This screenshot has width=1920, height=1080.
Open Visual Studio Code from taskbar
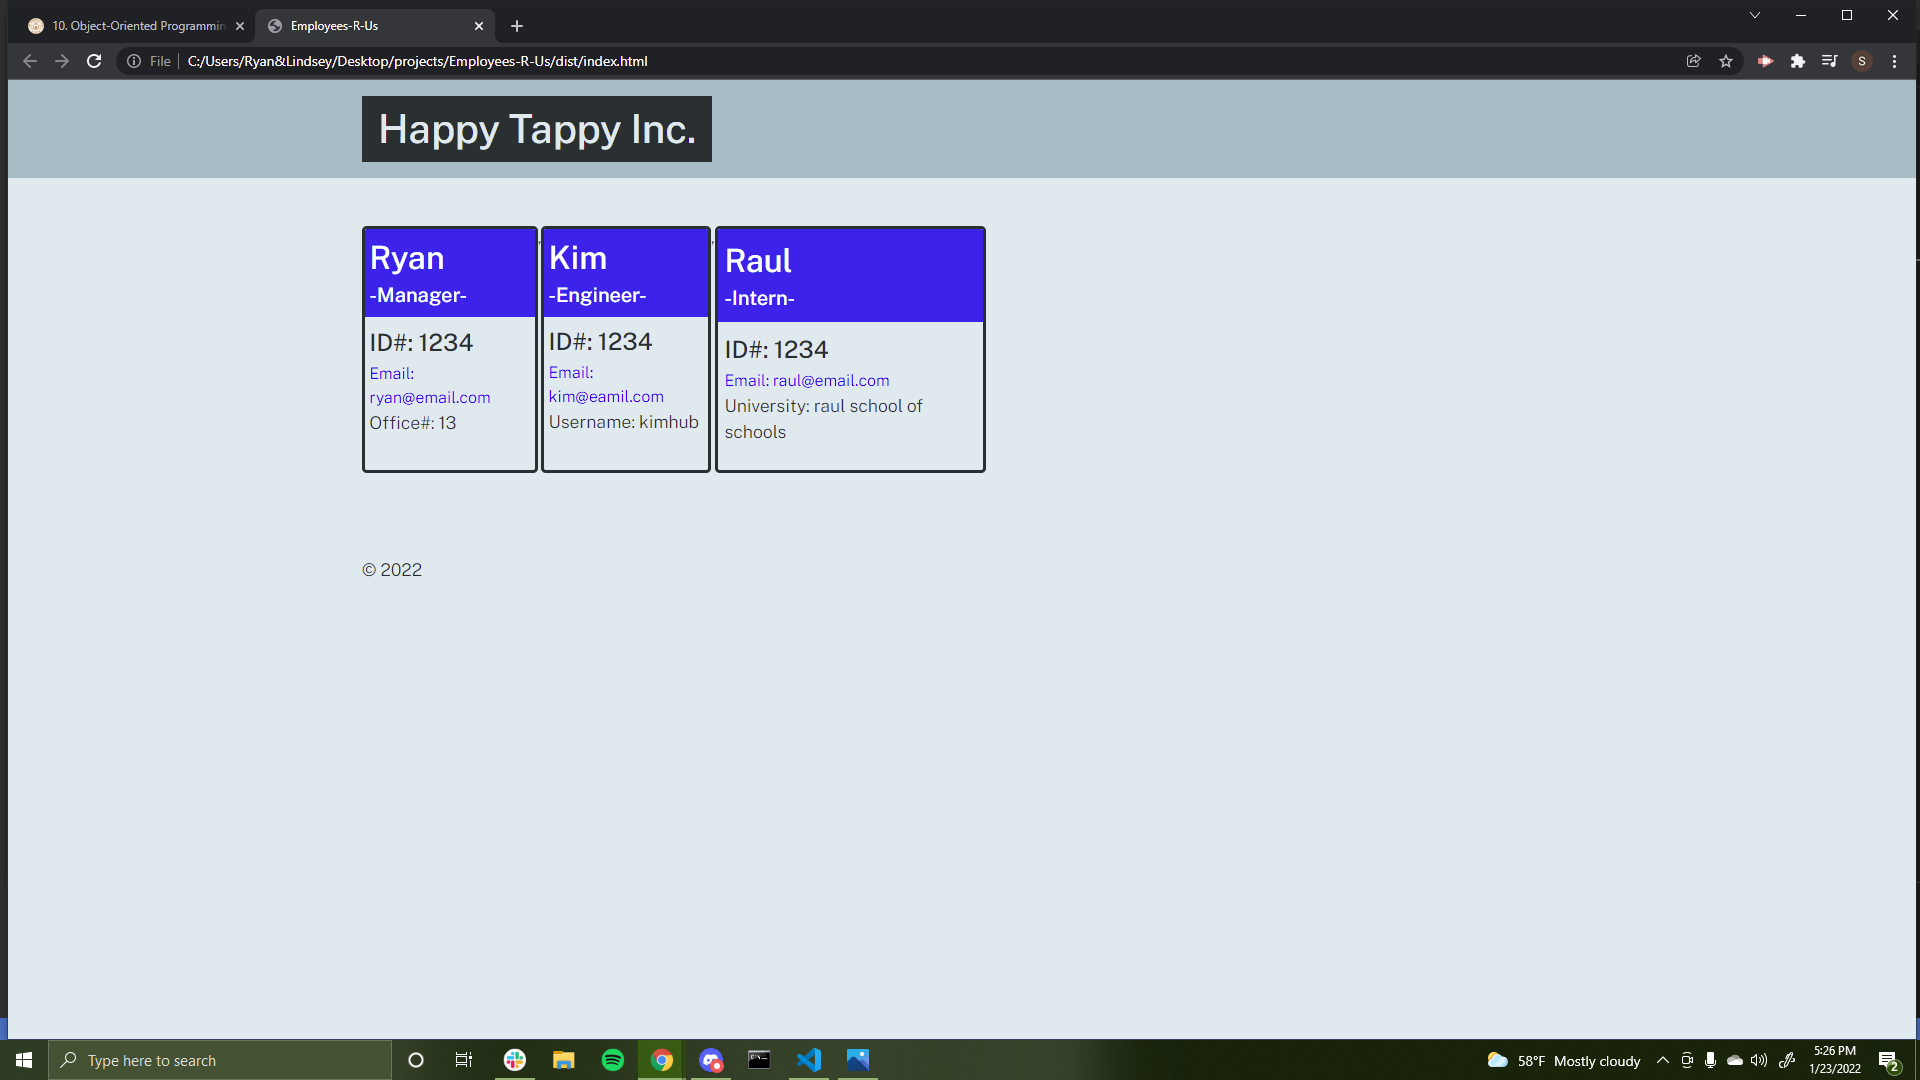pos(808,1060)
